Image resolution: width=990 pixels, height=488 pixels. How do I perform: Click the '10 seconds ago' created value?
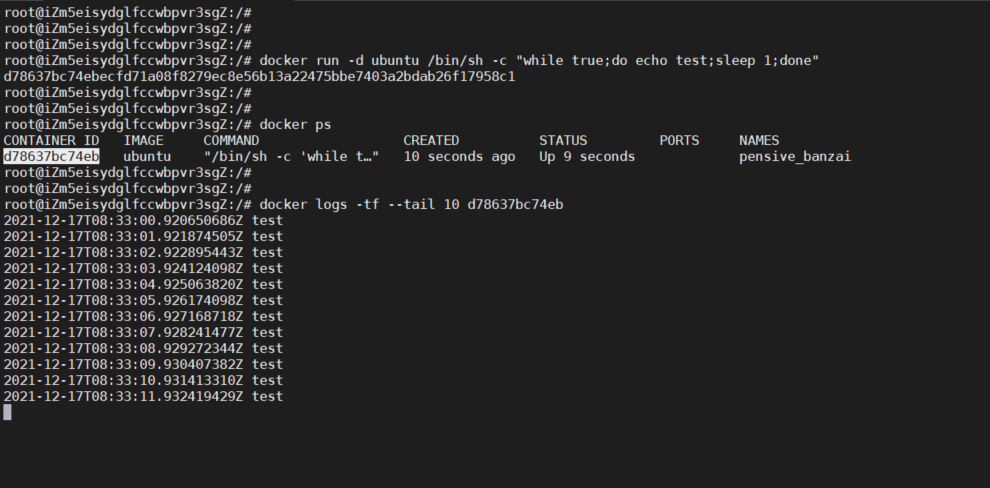point(459,156)
